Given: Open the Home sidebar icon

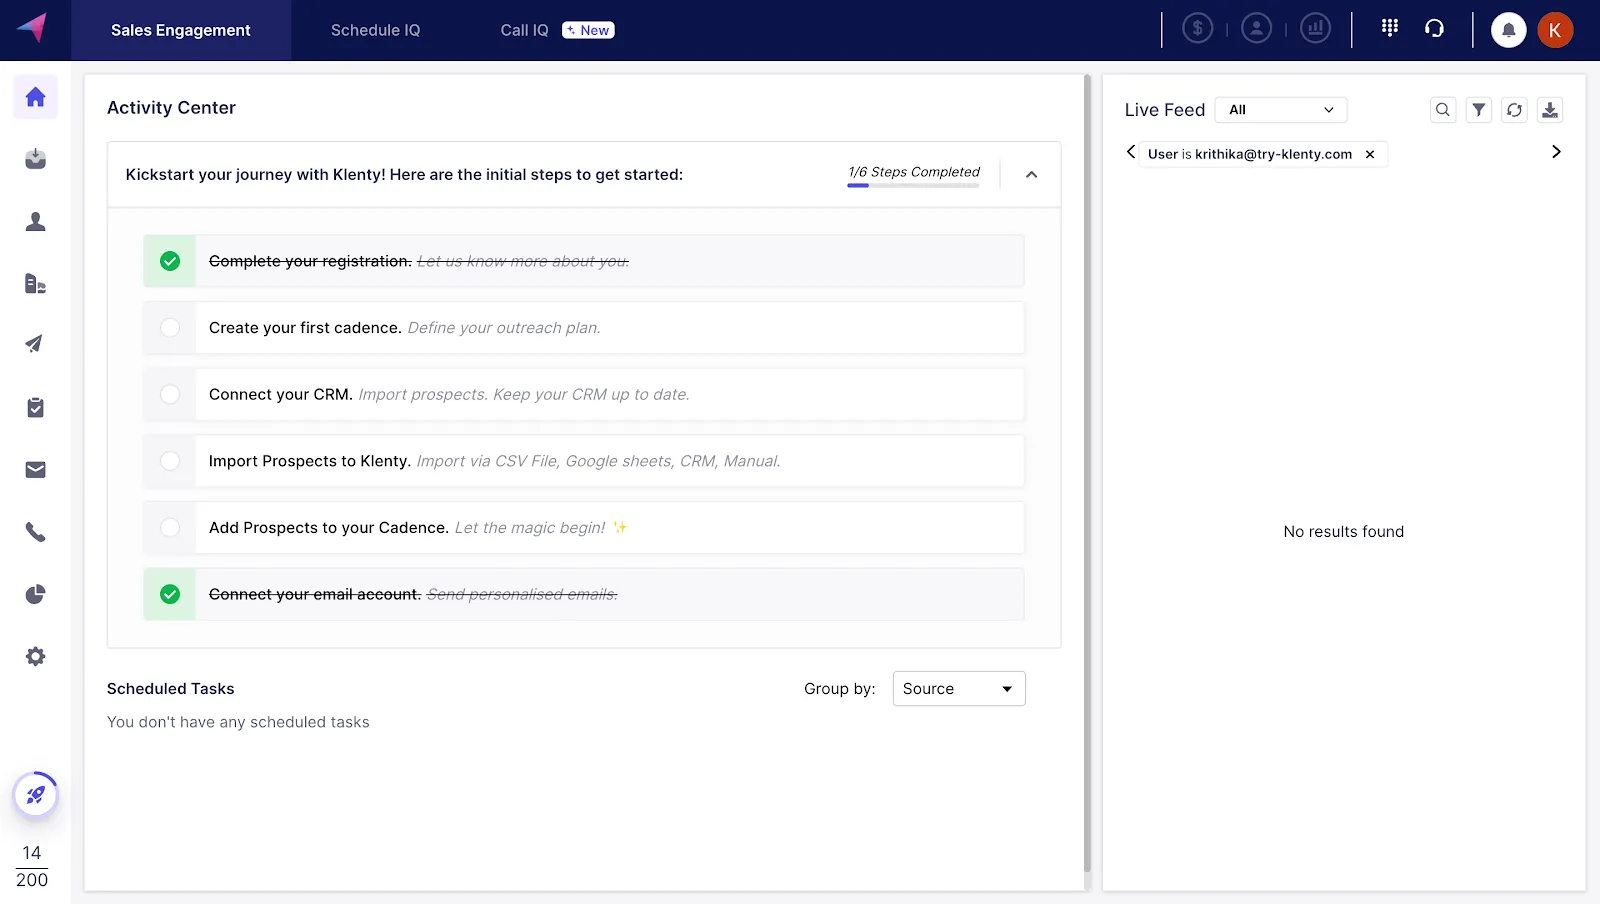Looking at the screenshot, I should tap(35, 97).
